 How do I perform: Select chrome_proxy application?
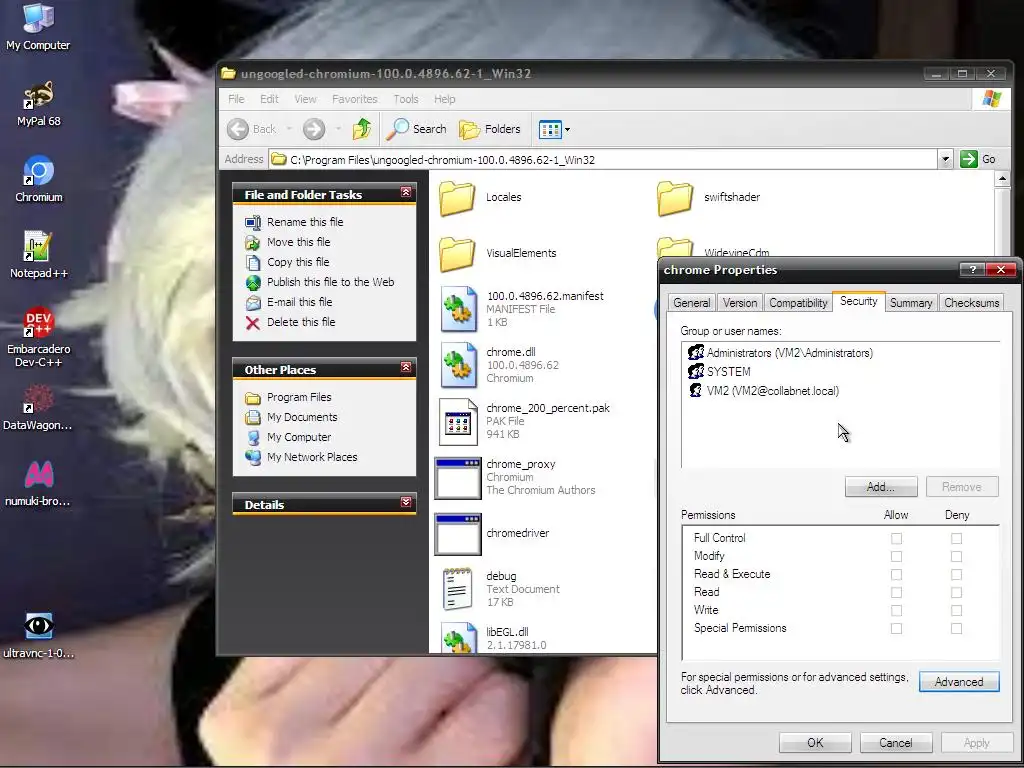516,477
